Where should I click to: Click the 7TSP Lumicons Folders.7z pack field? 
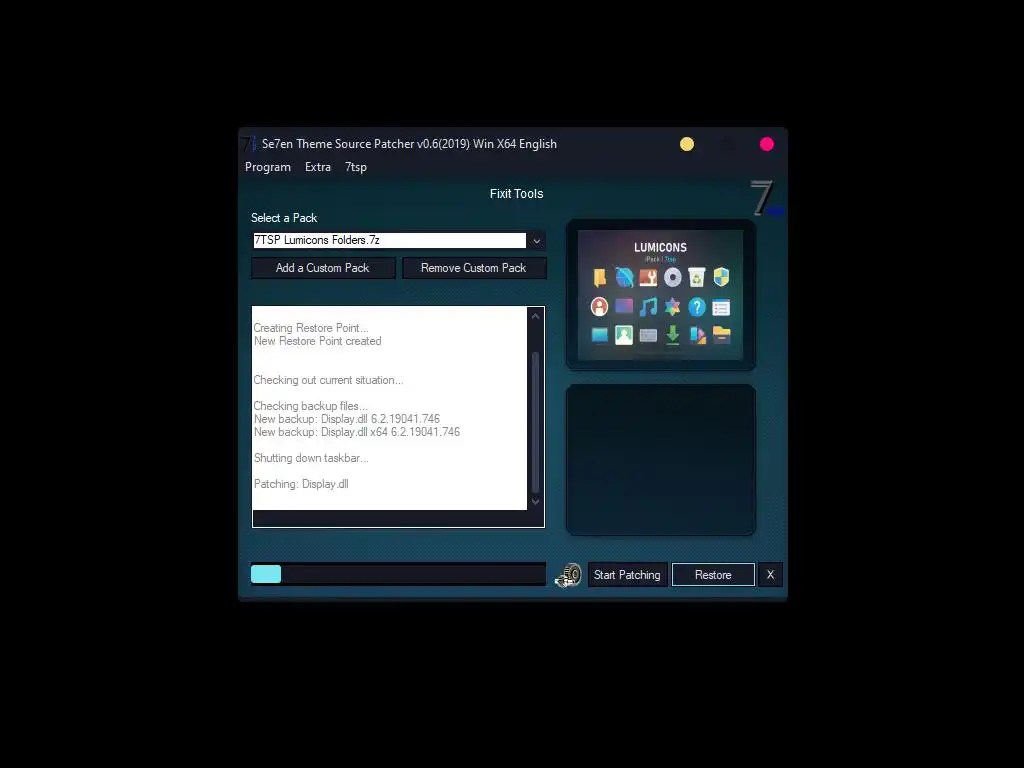click(x=389, y=240)
